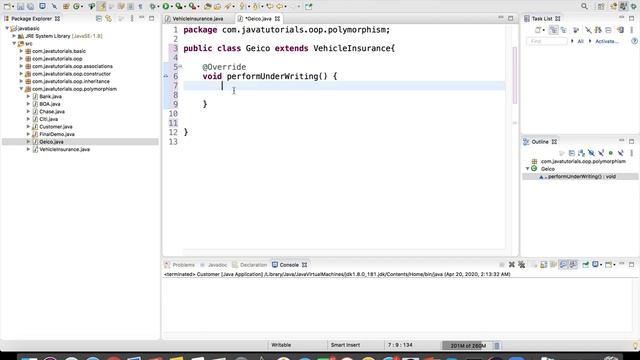Click the Run (green play) toolbar icon
640x360 pixels.
pos(166,6)
